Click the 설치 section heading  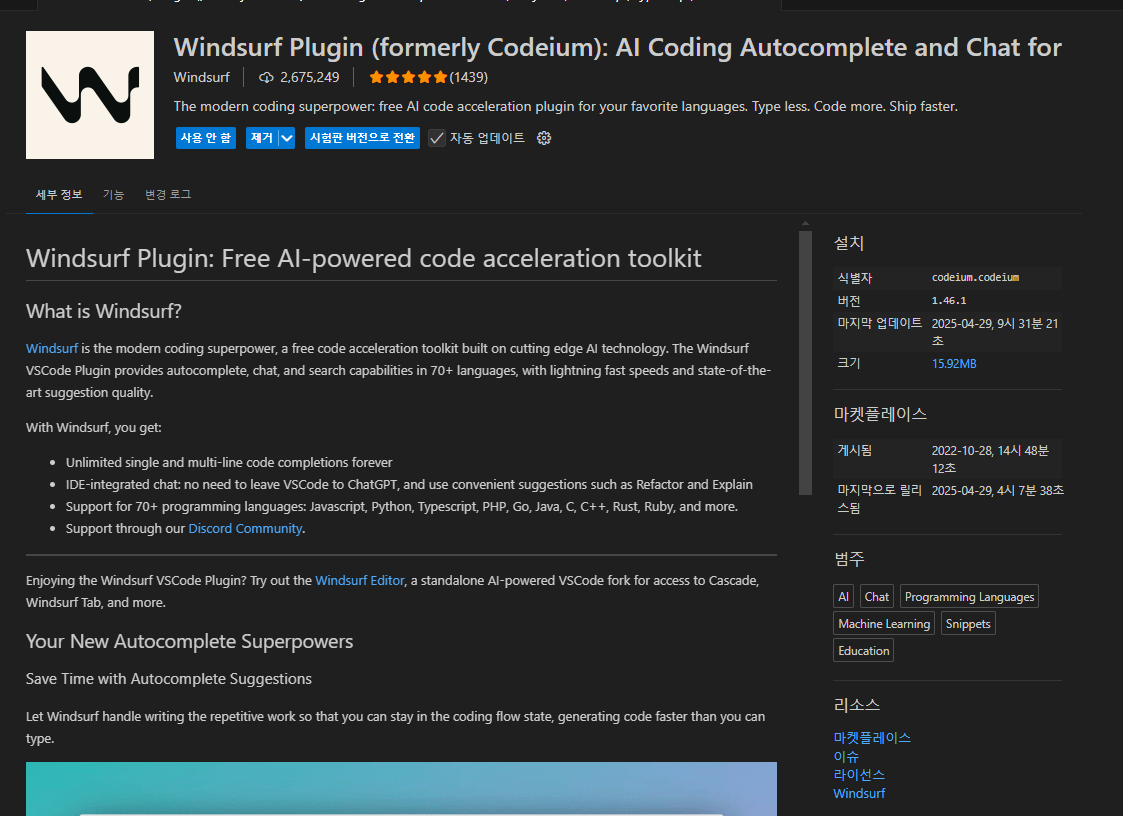pyautogui.click(x=849, y=244)
